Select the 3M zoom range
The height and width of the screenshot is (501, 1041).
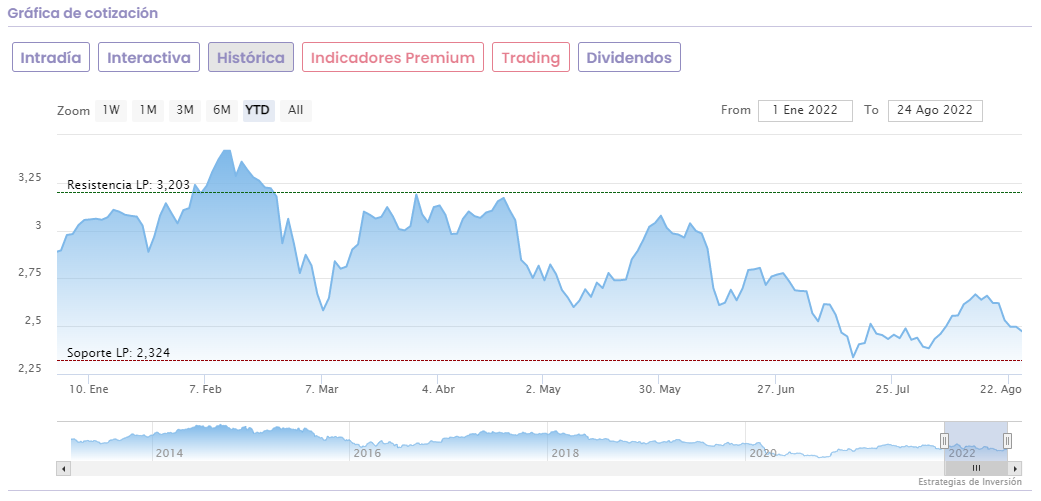click(x=185, y=110)
